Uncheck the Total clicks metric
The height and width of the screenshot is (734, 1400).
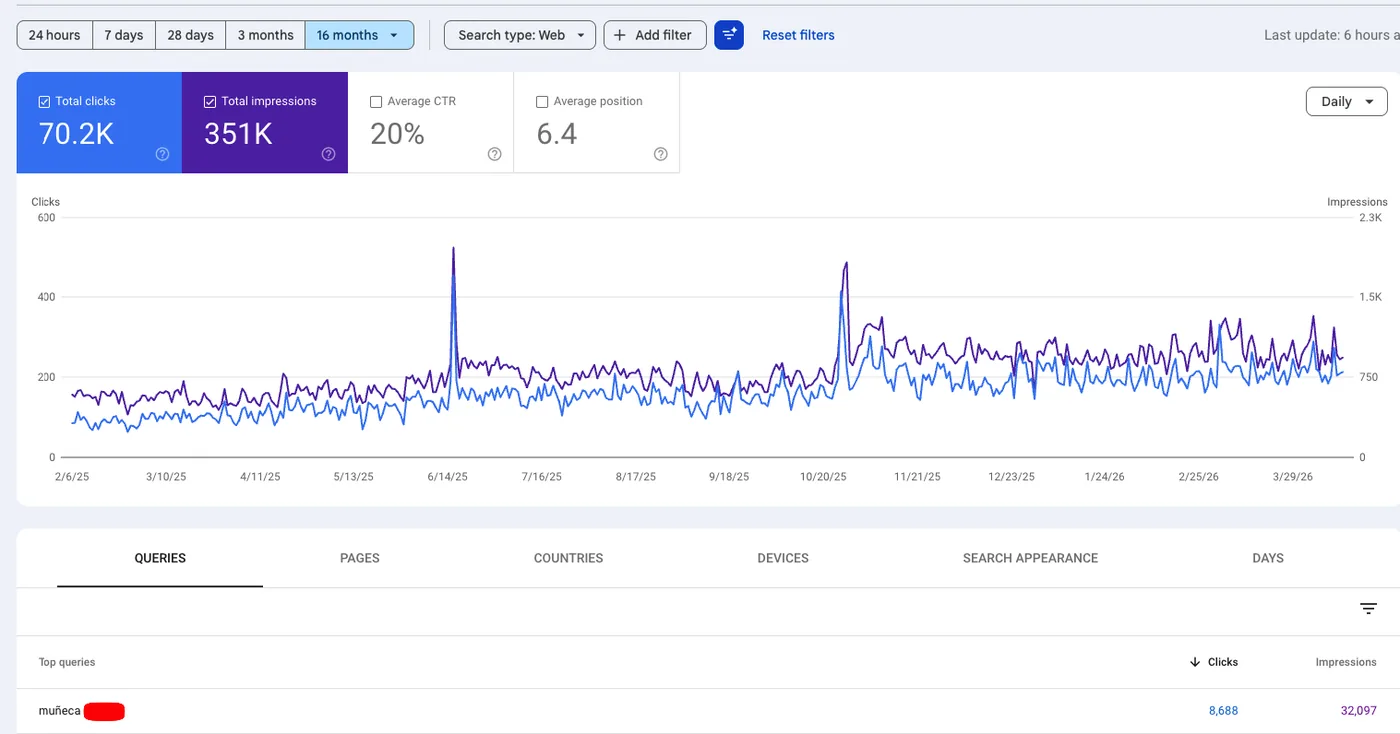pyautogui.click(x=44, y=101)
